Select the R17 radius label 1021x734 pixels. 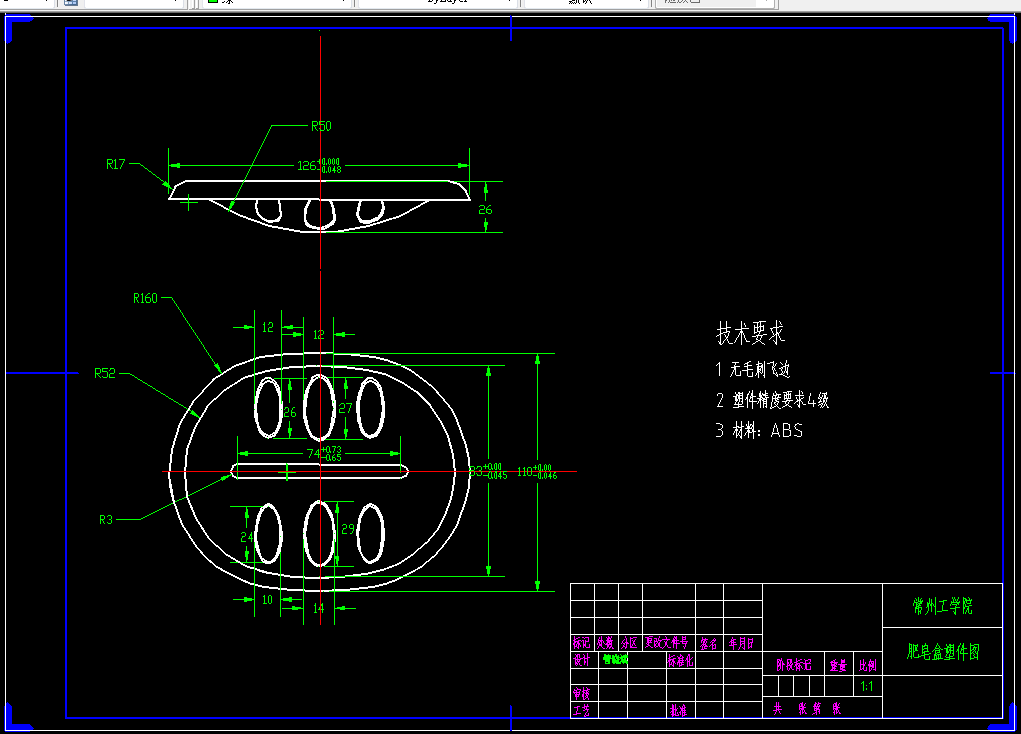point(115,164)
